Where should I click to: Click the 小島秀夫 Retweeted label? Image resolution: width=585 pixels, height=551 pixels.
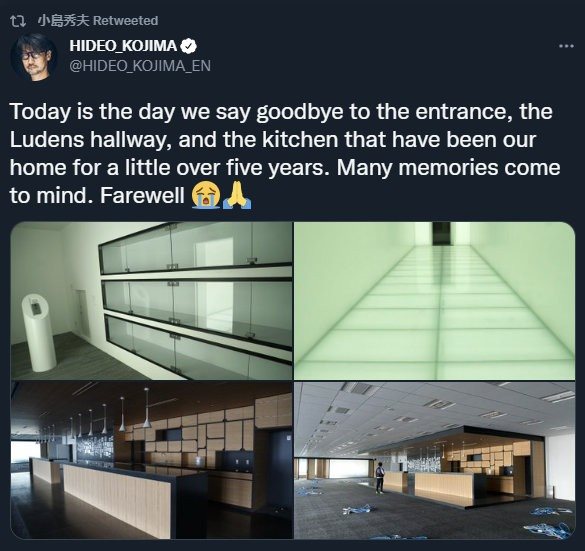tap(98, 21)
